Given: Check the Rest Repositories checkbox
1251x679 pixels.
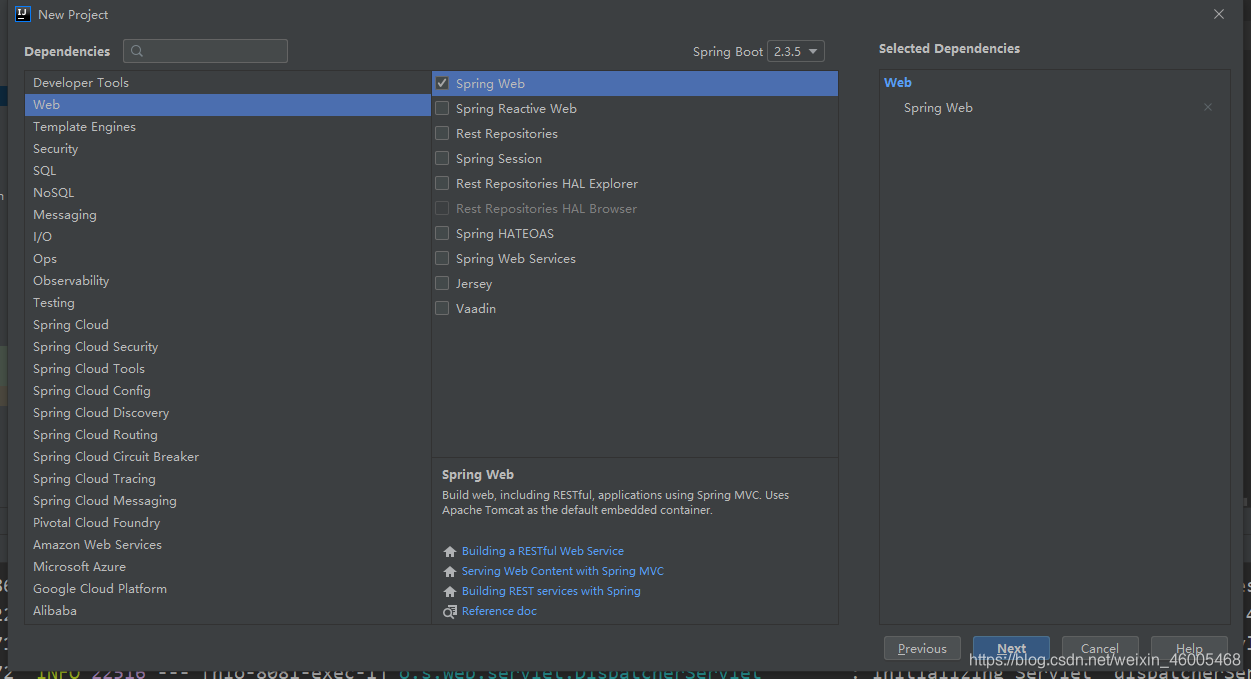Looking at the screenshot, I should 442,133.
